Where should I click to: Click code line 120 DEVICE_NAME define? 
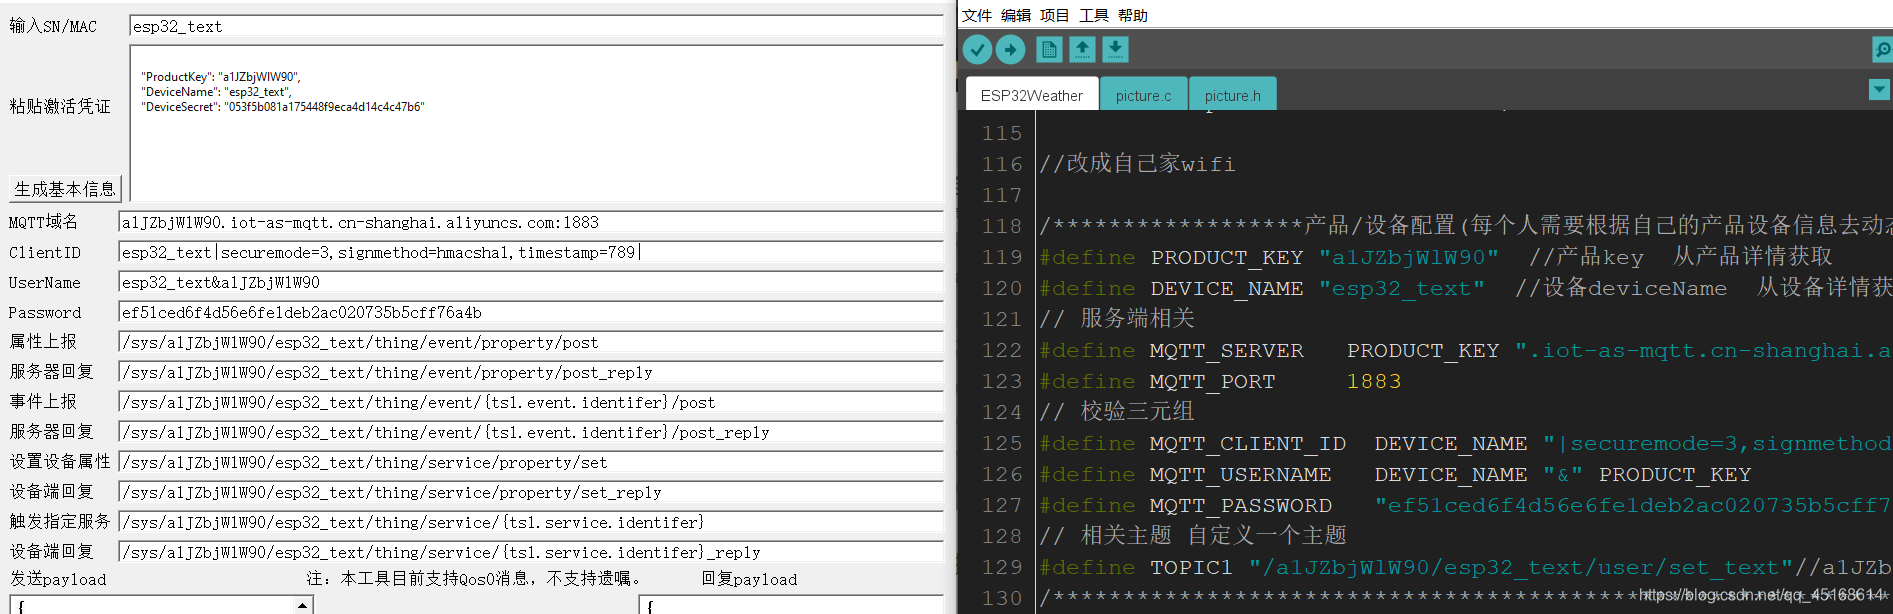(x=1465, y=288)
